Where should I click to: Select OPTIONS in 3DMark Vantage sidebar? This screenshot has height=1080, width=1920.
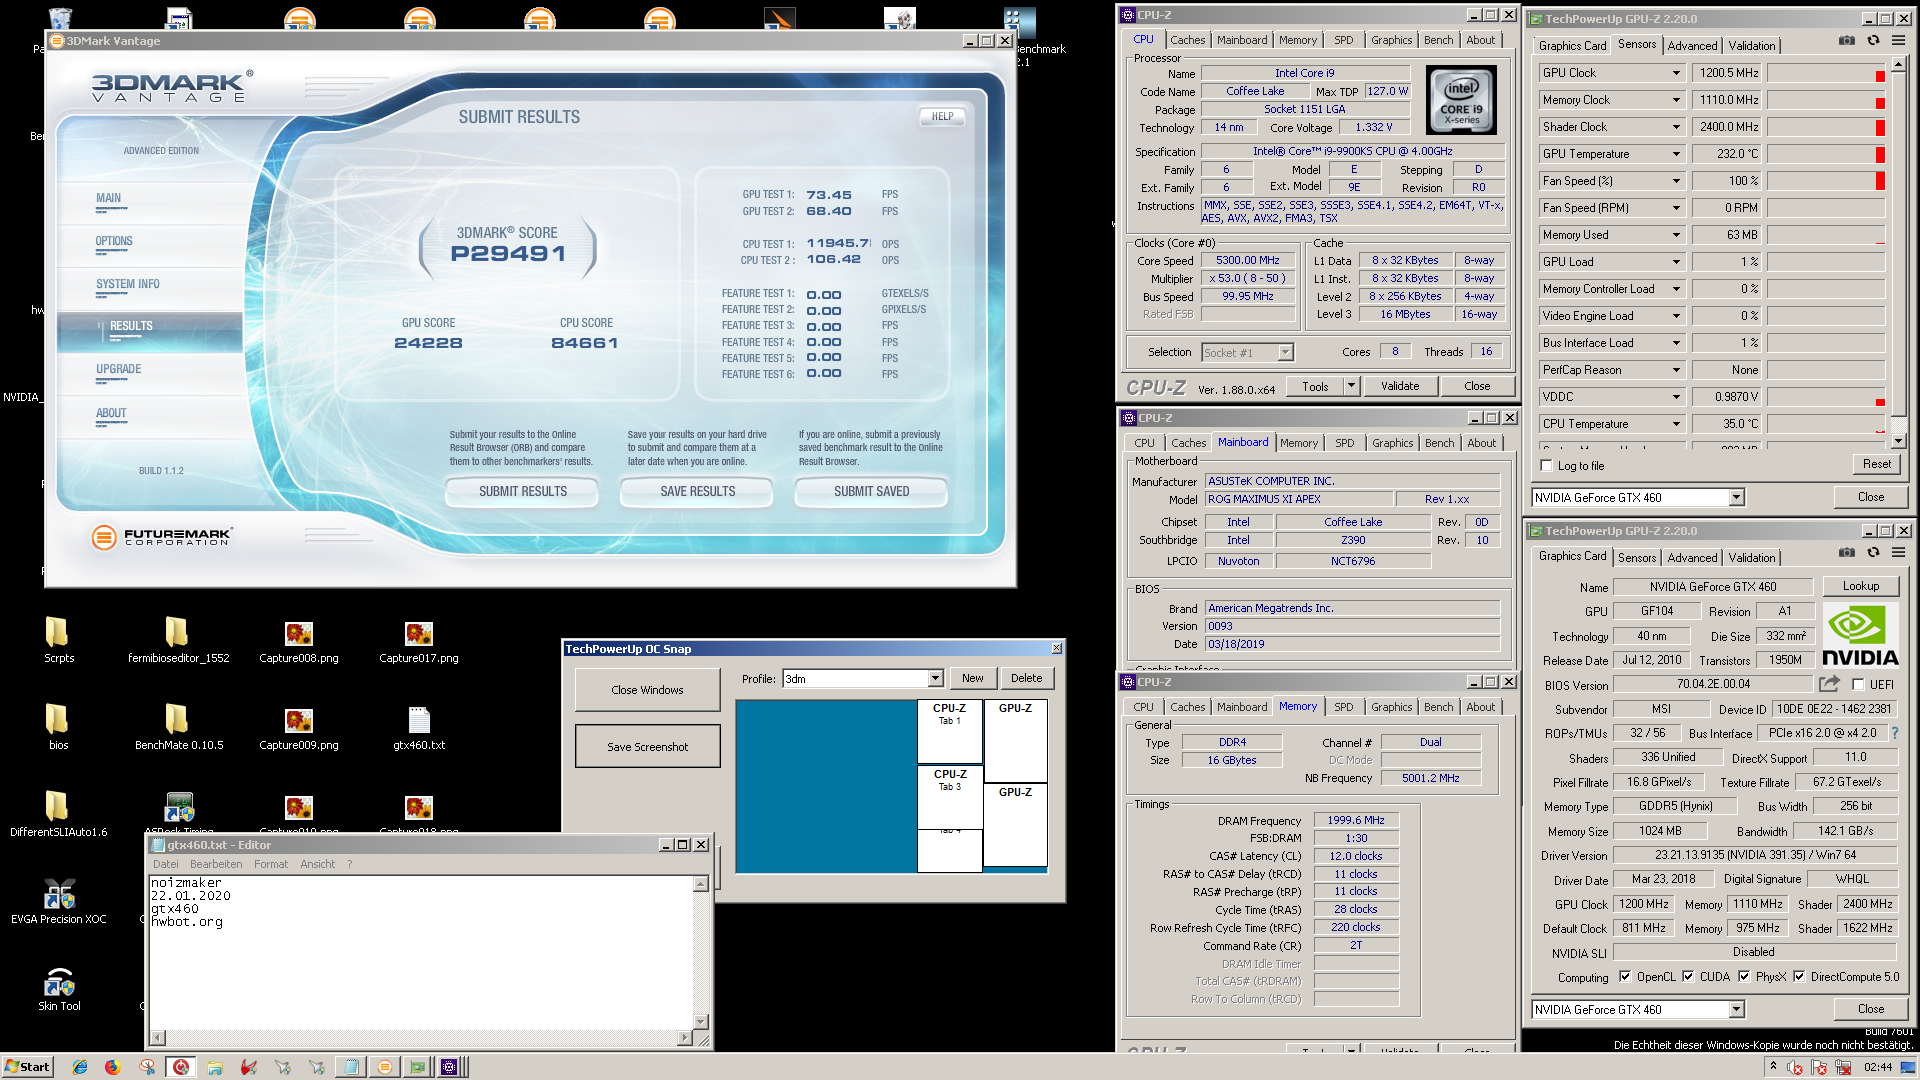tap(114, 241)
